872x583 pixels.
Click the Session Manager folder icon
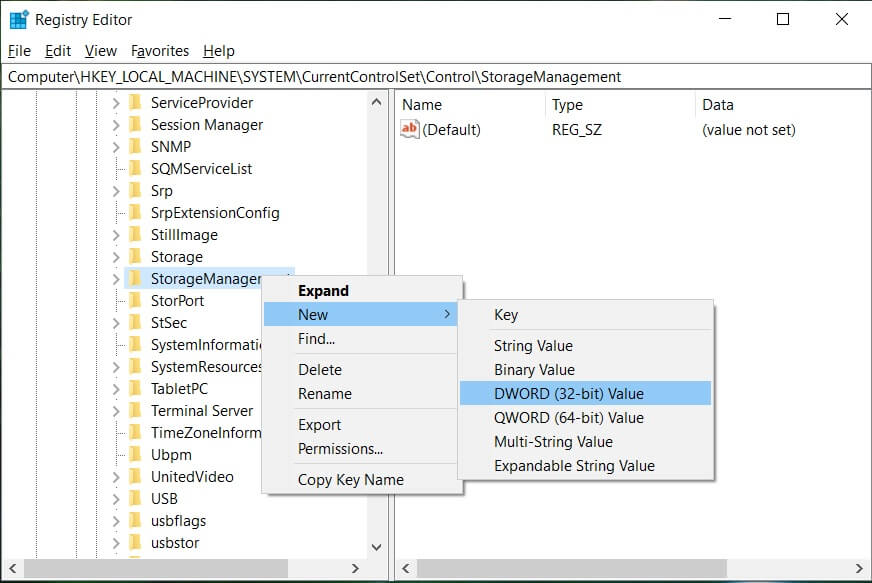click(135, 125)
